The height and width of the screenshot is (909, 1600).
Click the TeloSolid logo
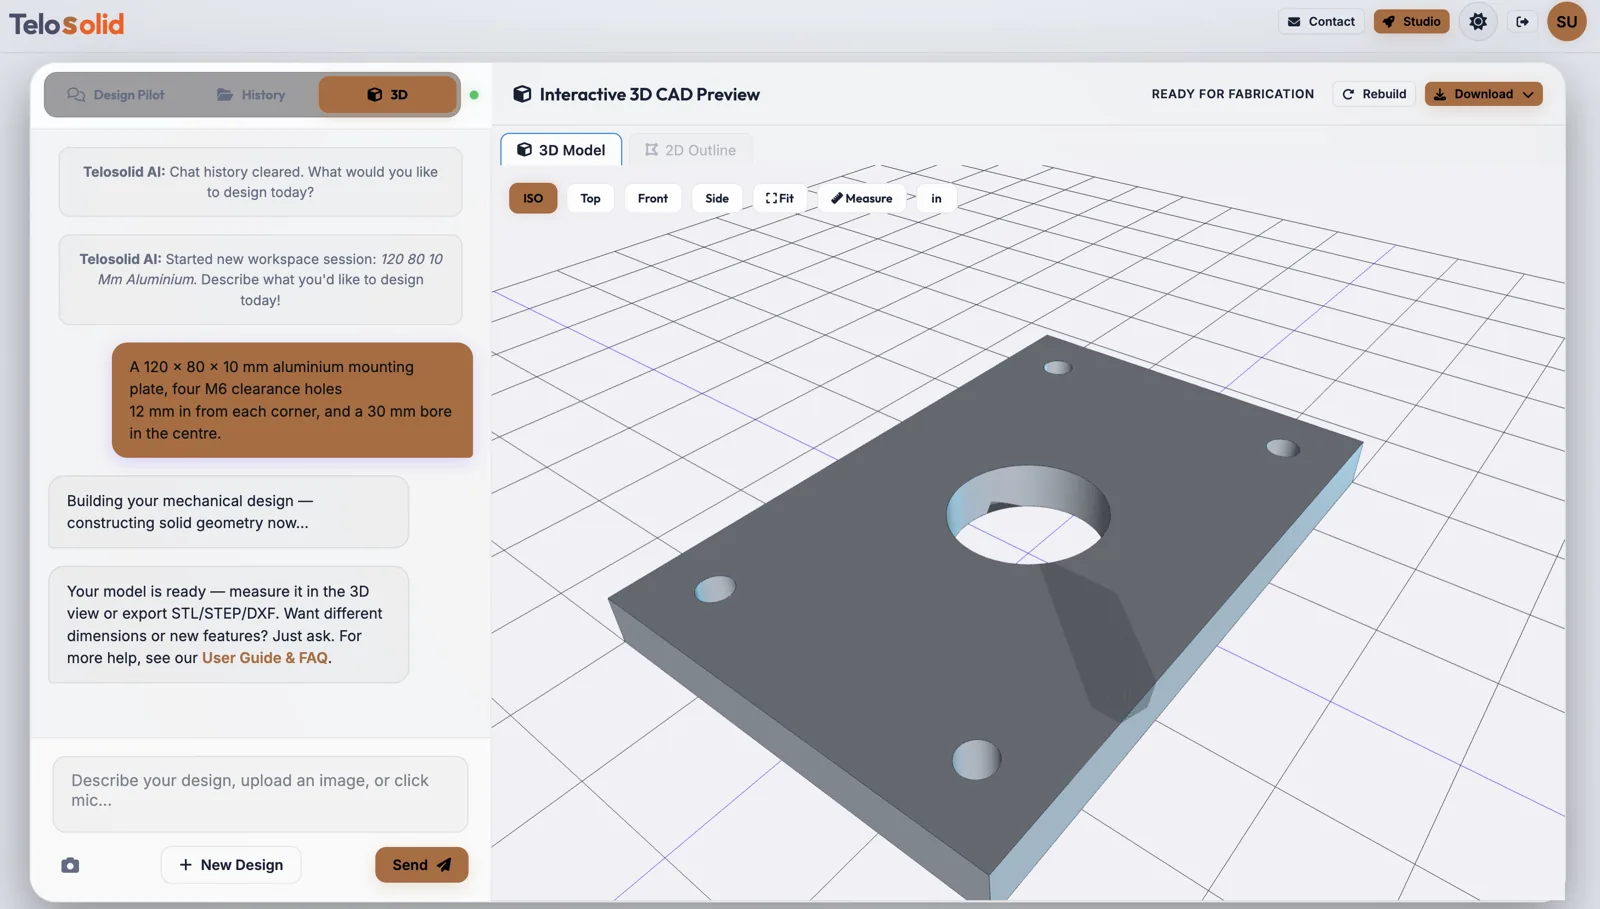[x=67, y=23]
